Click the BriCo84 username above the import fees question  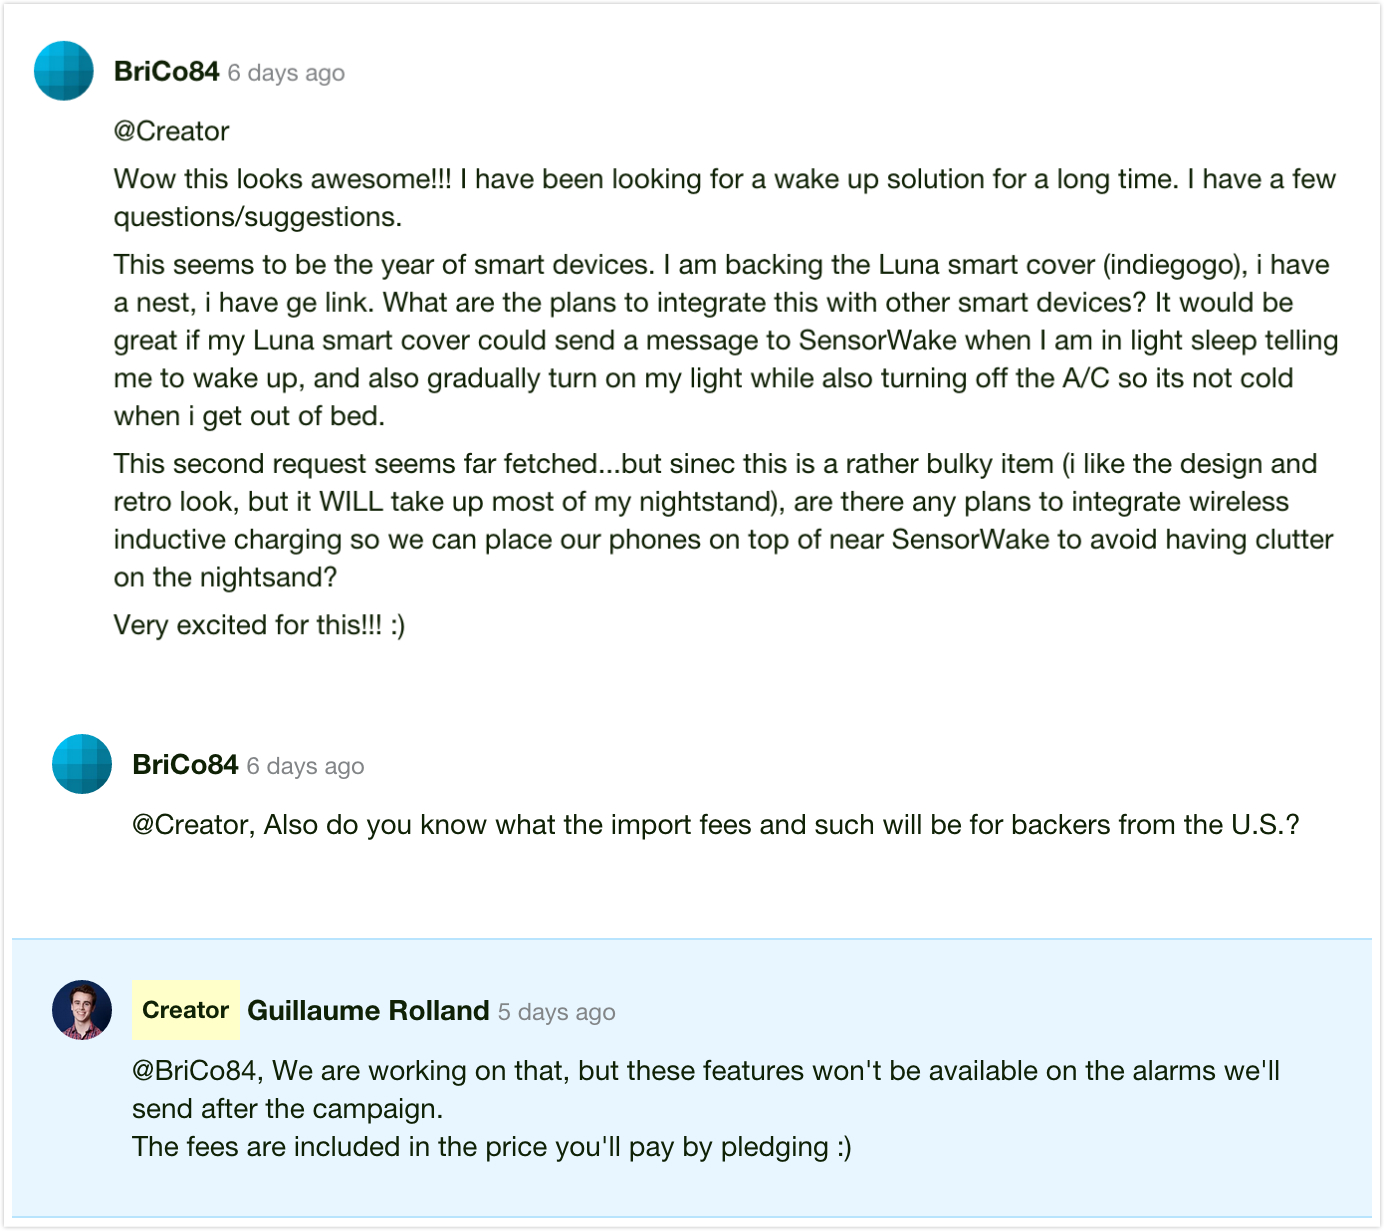[185, 765]
